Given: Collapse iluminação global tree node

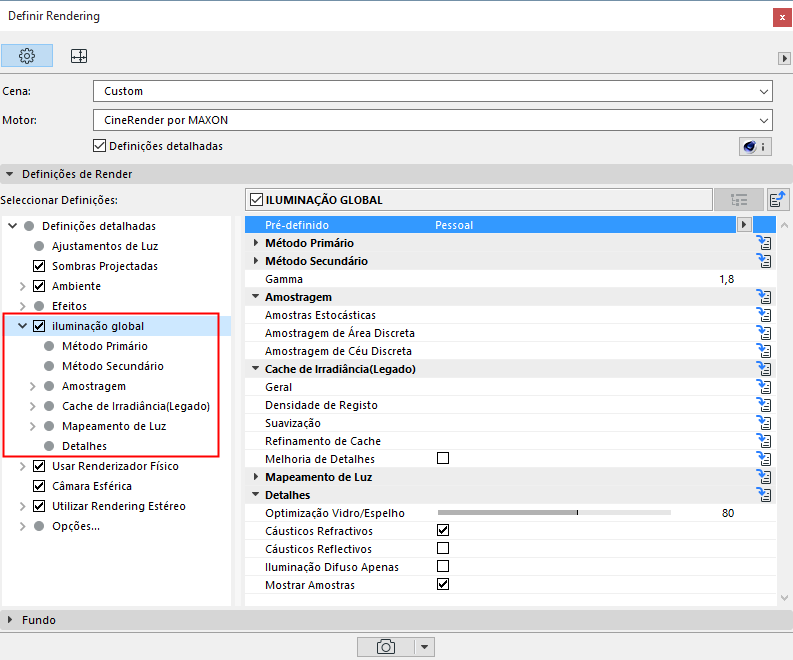Looking at the screenshot, I should [x=22, y=326].
